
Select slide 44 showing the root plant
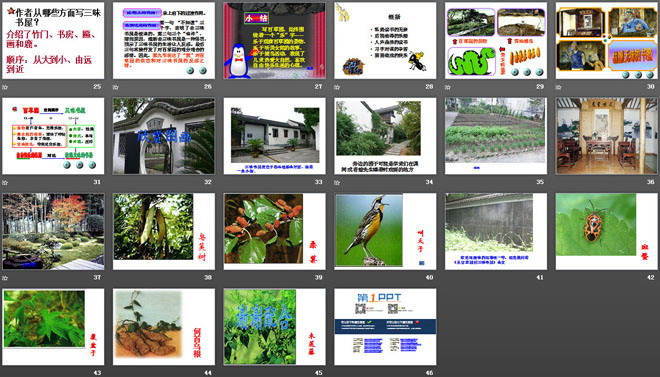(x=164, y=327)
